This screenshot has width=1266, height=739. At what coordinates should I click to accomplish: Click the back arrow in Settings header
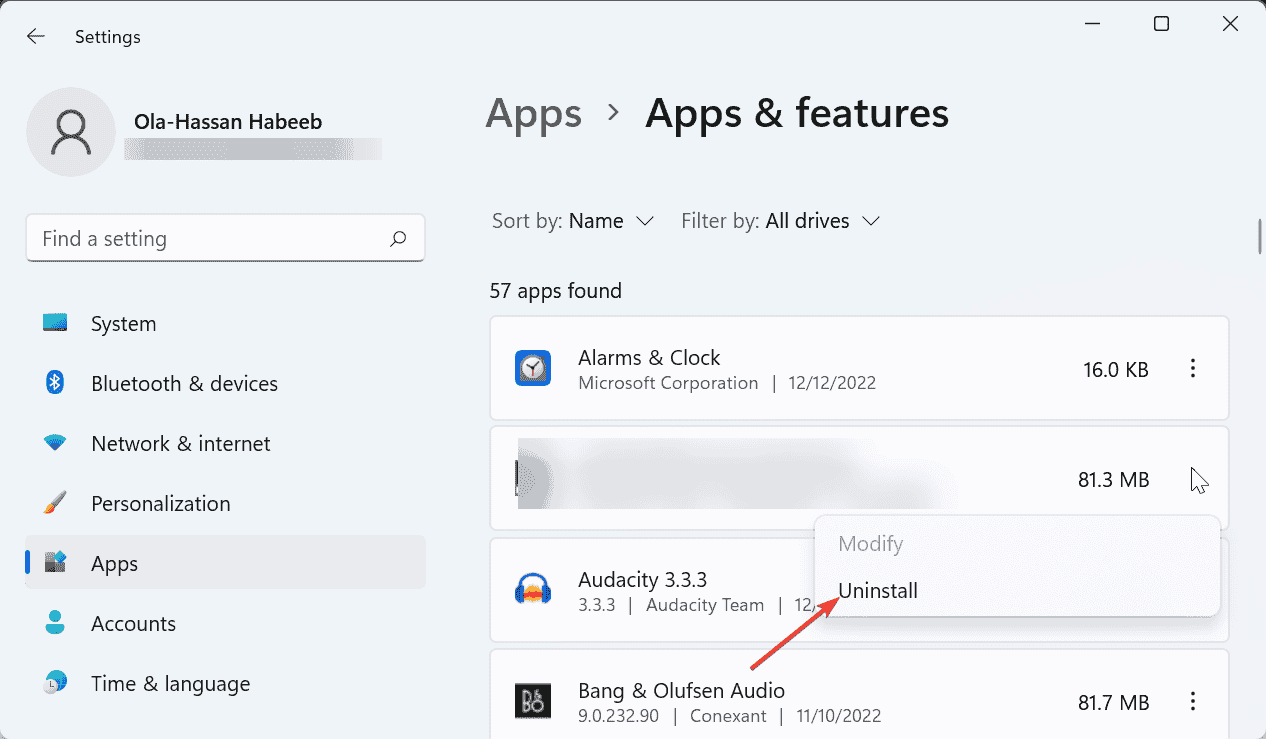pyautogui.click(x=36, y=37)
